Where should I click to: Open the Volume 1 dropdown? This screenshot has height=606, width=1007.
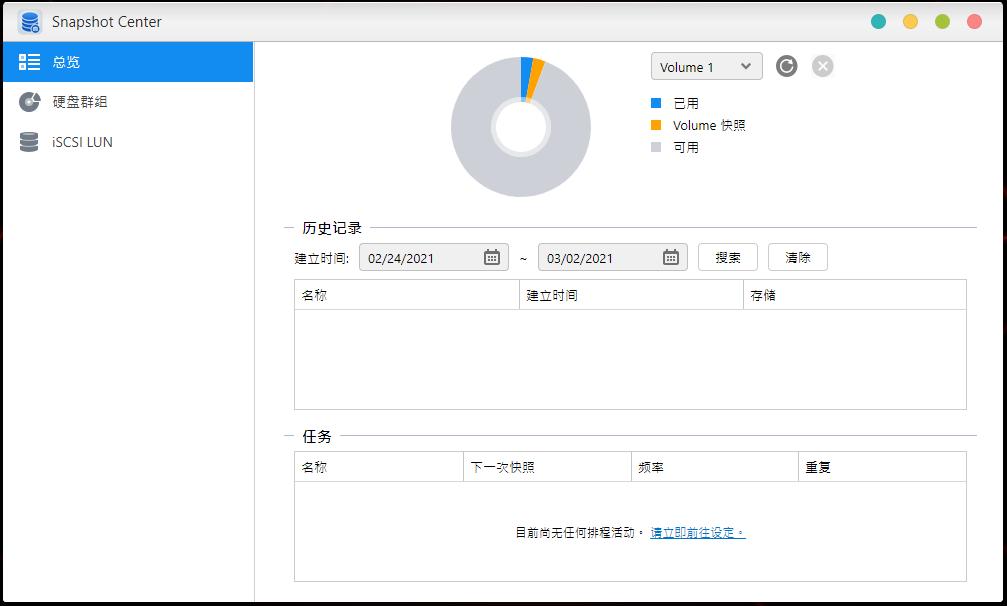[x=706, y=66]
